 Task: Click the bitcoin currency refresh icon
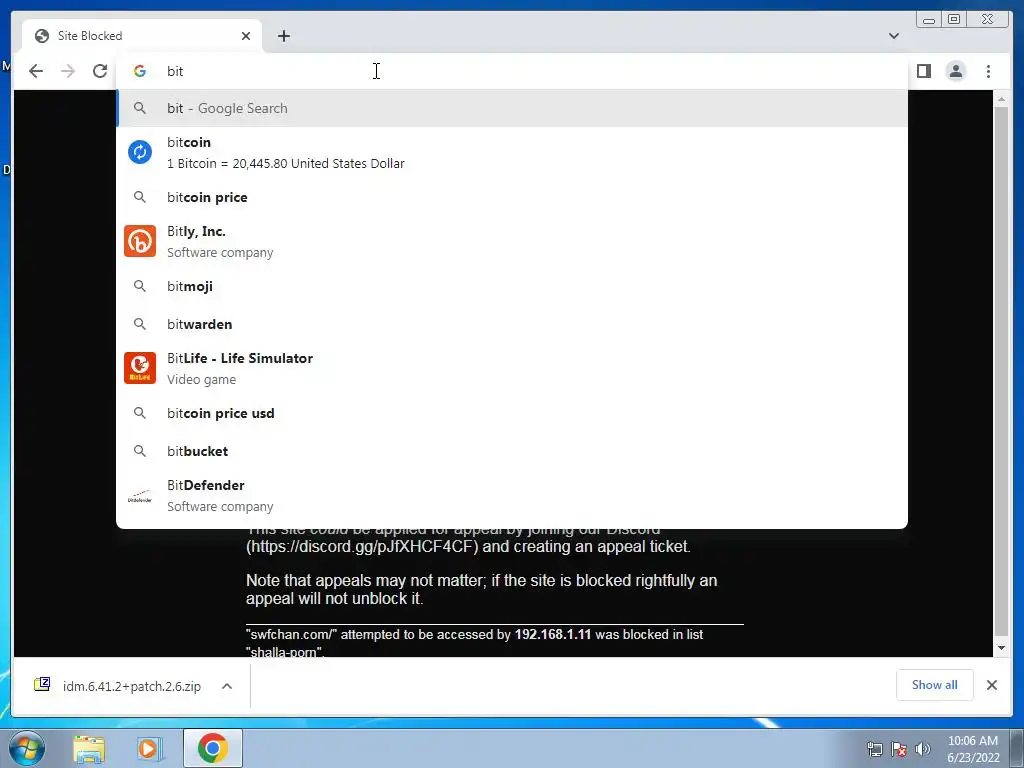140,152
